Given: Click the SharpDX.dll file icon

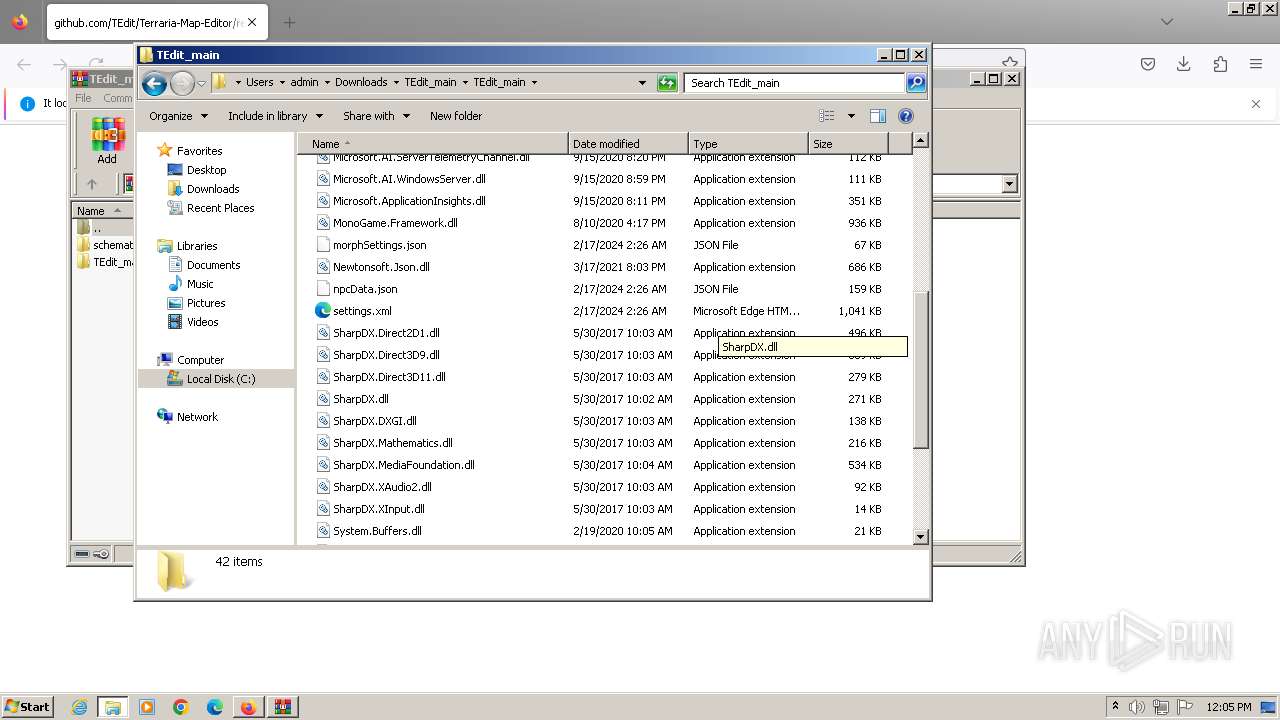Looking at the screenshot, I should 323,399.
